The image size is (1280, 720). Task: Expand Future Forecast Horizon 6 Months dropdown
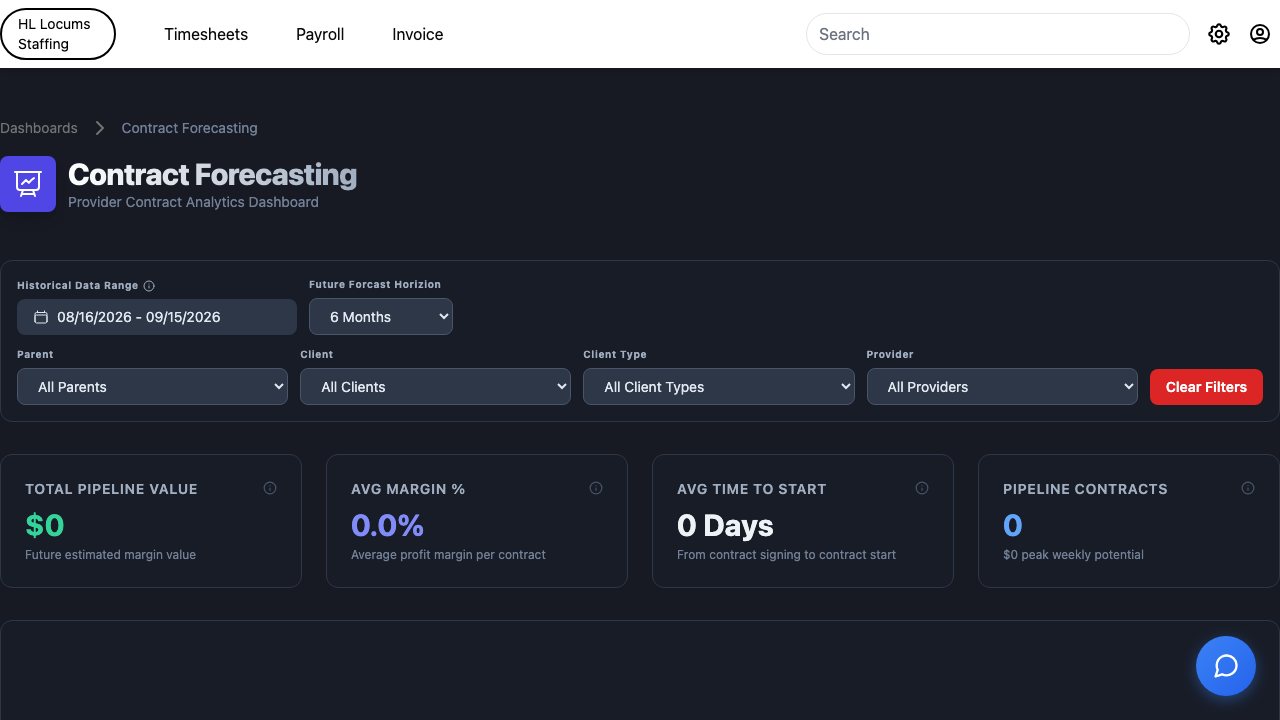(381, 317)
